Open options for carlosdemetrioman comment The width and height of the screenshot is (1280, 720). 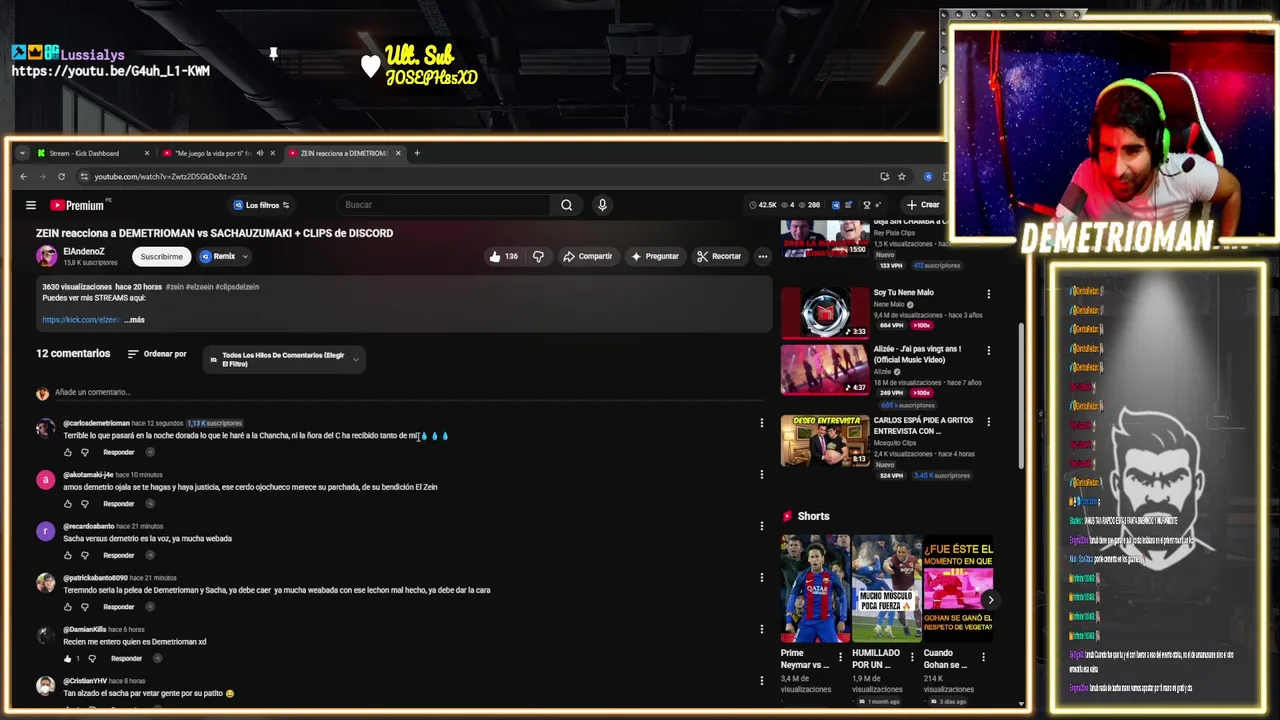point(761,423)
